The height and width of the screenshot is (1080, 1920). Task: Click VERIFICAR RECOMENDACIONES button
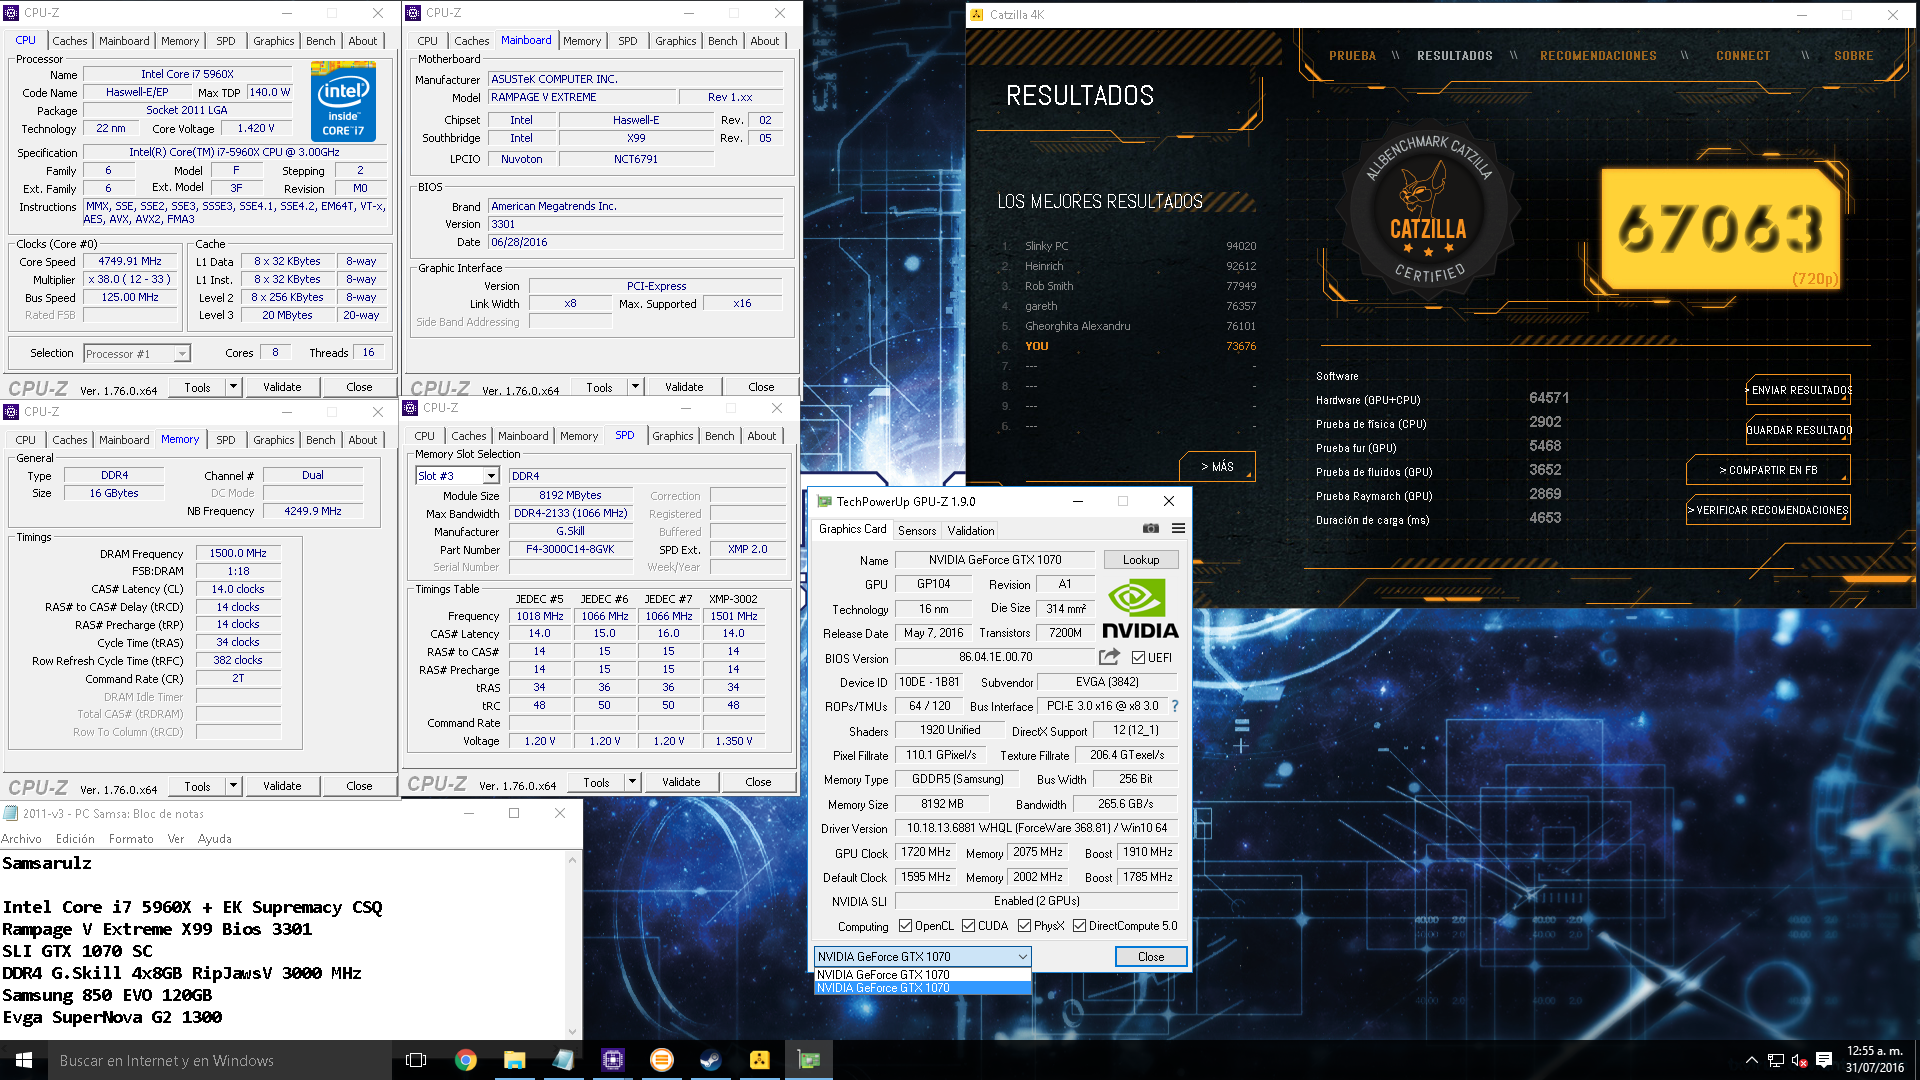[x=1768, y=510]
